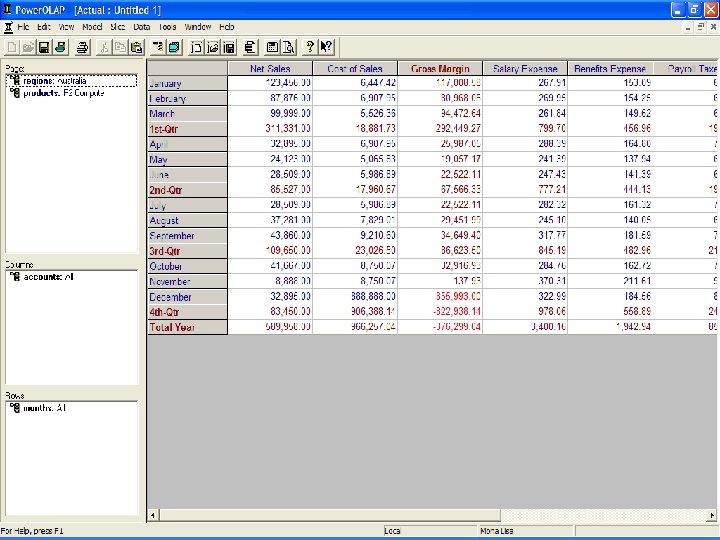
Task: Select January Net Sales cell 123,456.00
Action: [x=270, y=83]
